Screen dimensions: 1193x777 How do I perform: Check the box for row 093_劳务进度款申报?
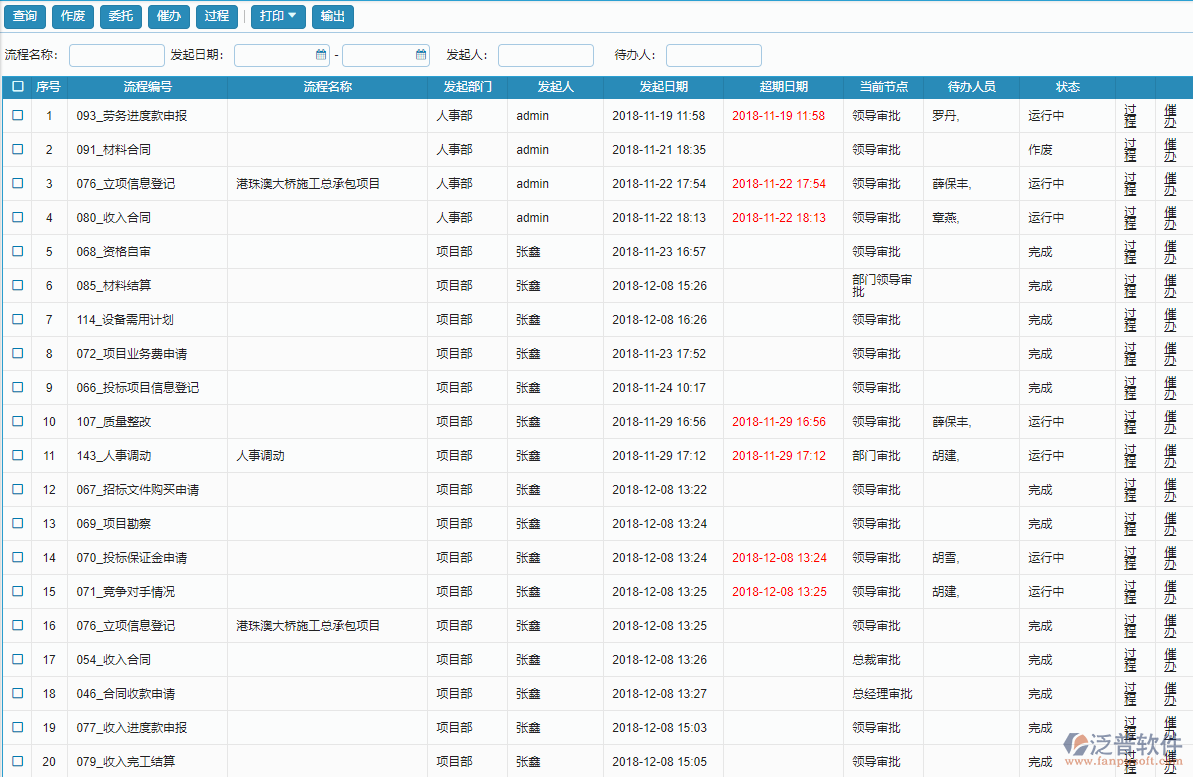click(x=17, y=115)
